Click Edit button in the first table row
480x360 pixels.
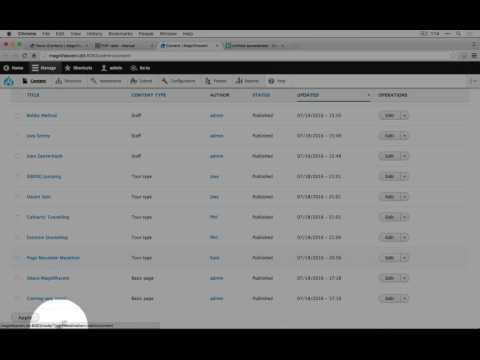(x=389, y=115)
